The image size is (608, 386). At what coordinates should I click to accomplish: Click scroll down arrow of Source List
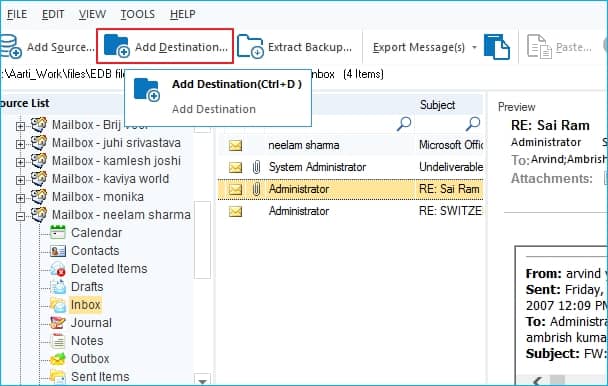click(202, 380)
